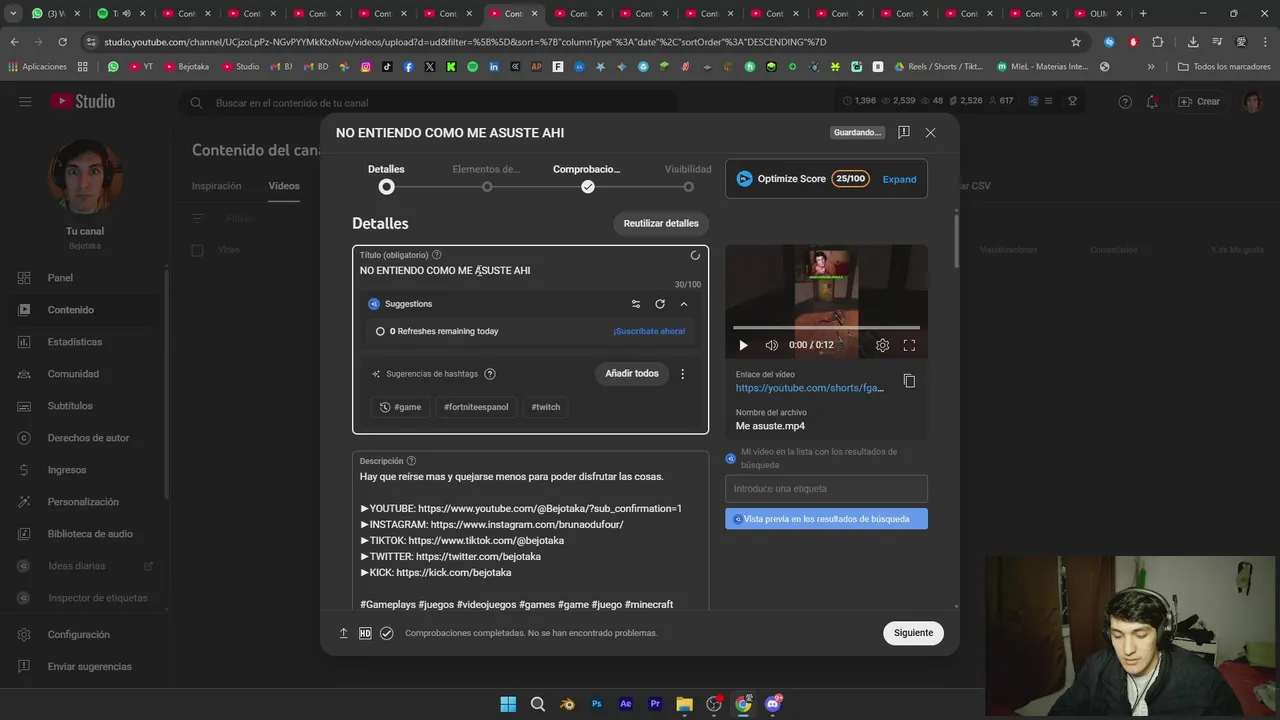Open Todos los marcadores bookmarks folder

click(1224, 67)
